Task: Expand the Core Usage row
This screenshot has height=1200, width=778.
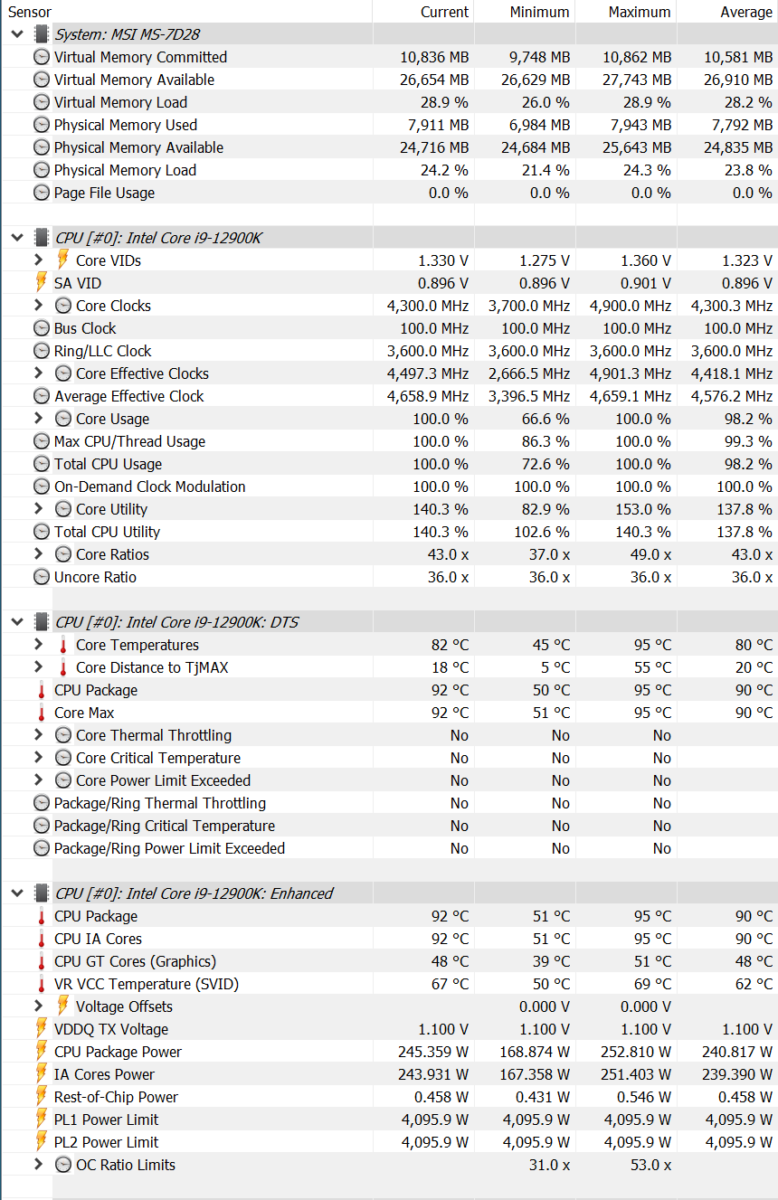Action: click(39, 419)
